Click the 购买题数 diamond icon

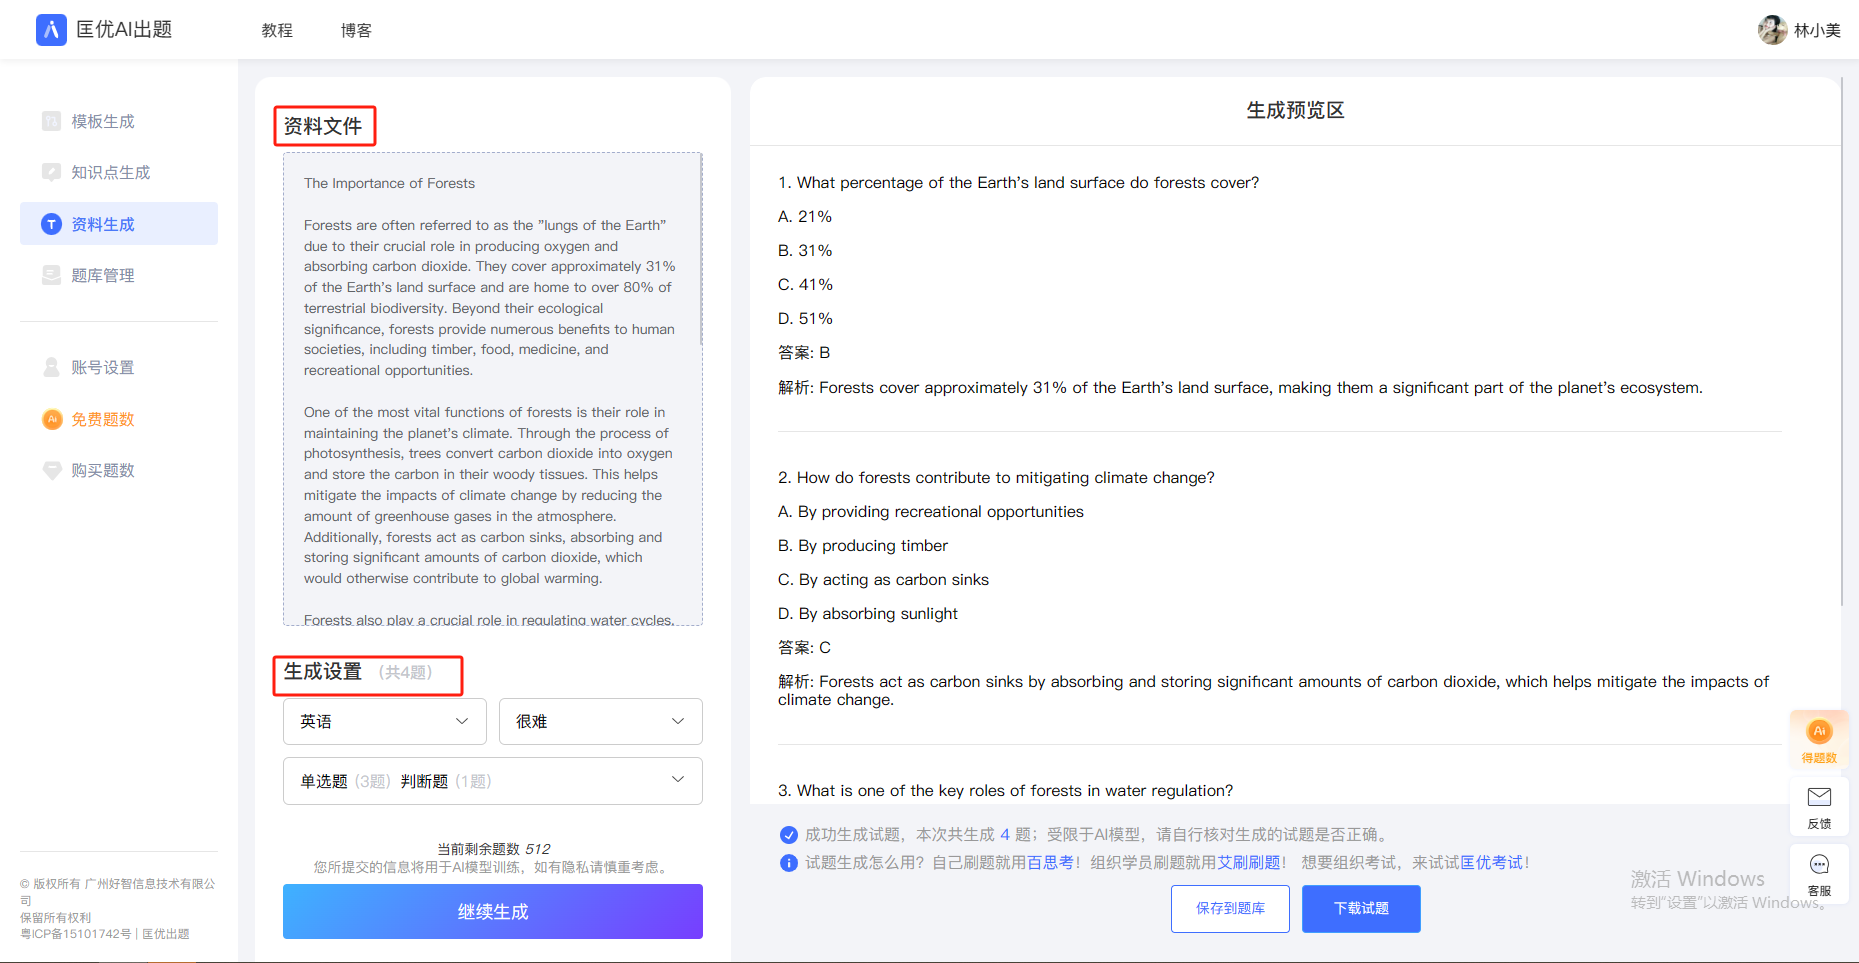(52, 470)
